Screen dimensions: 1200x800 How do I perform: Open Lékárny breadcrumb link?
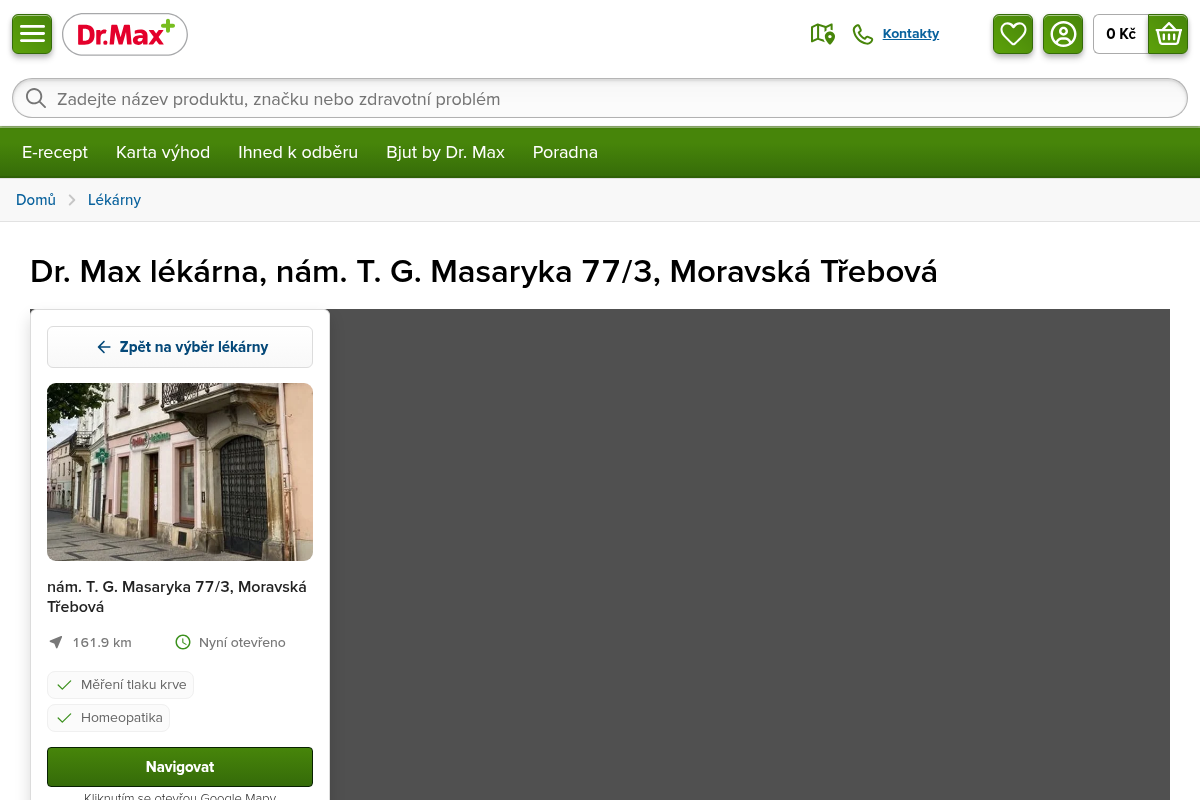(x=114, y=200)
